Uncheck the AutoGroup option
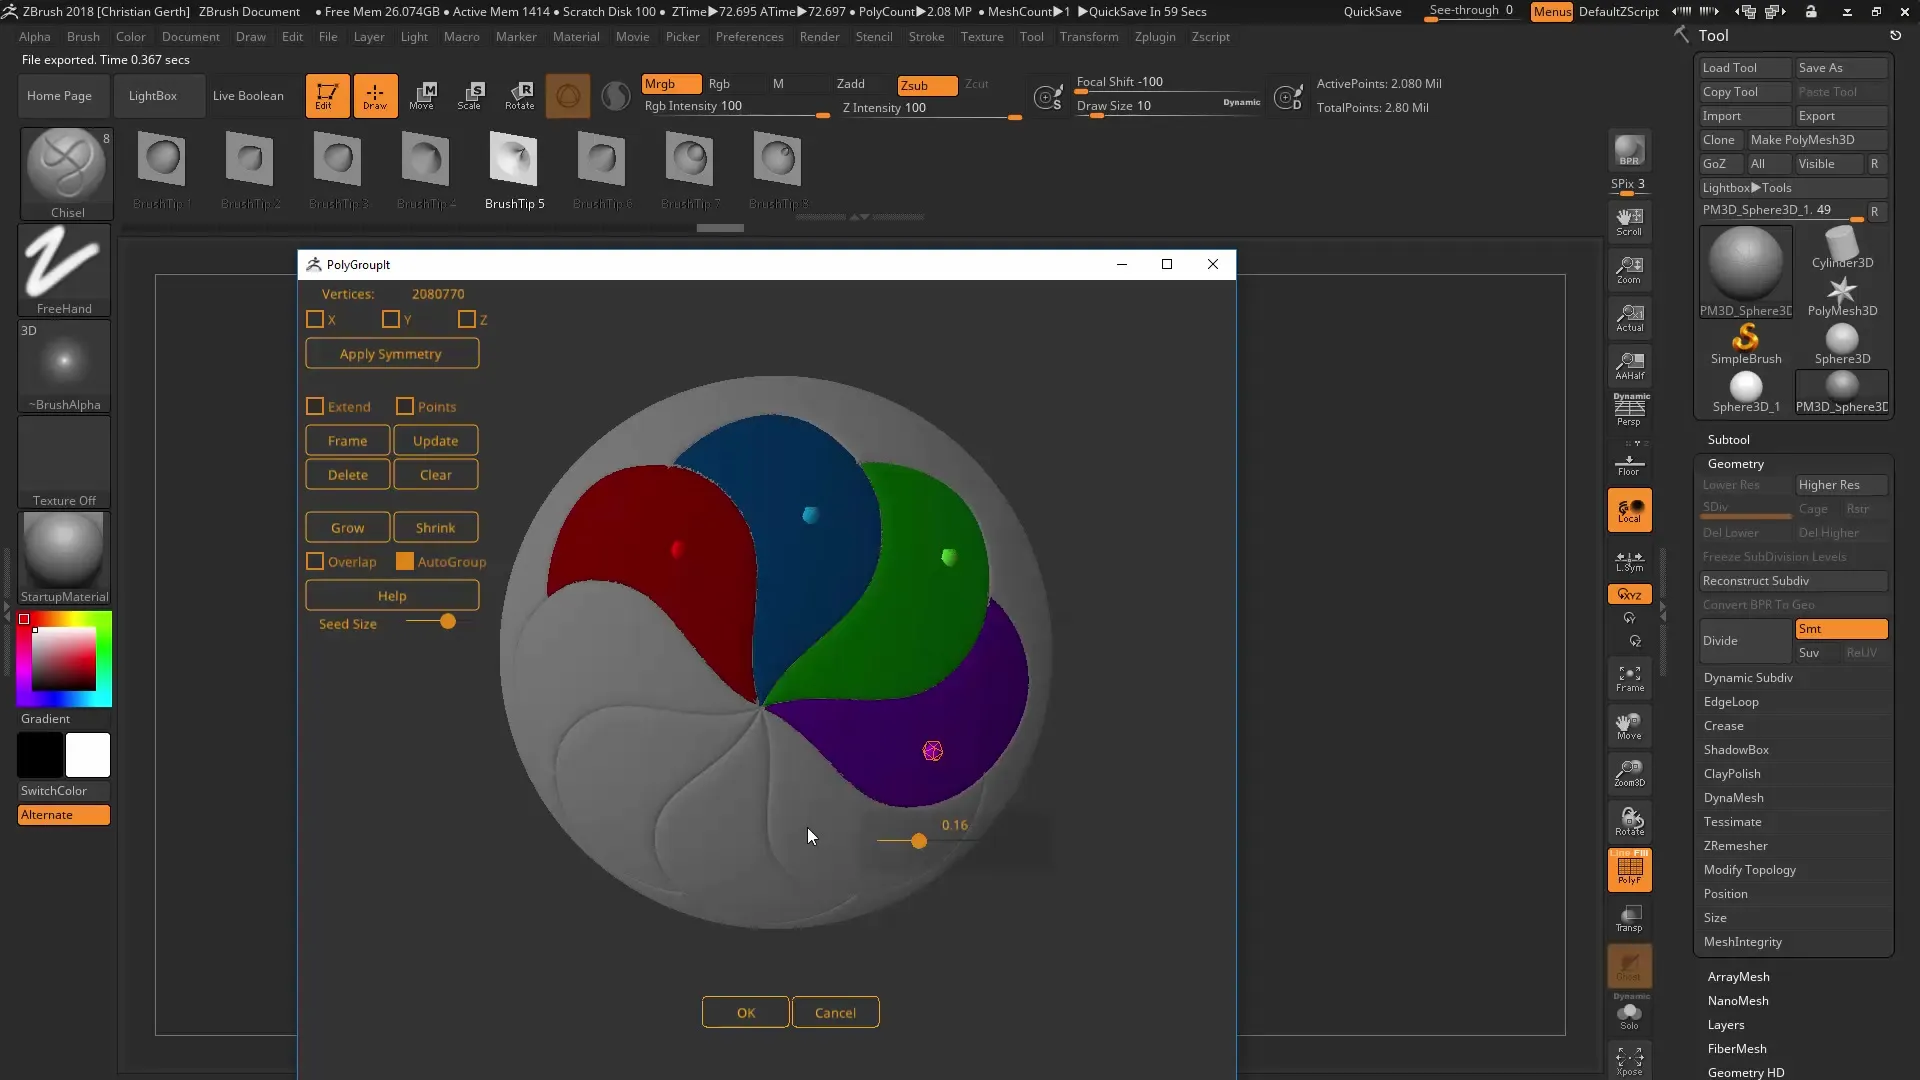The image size is (1920, 1080). [405, 561]
